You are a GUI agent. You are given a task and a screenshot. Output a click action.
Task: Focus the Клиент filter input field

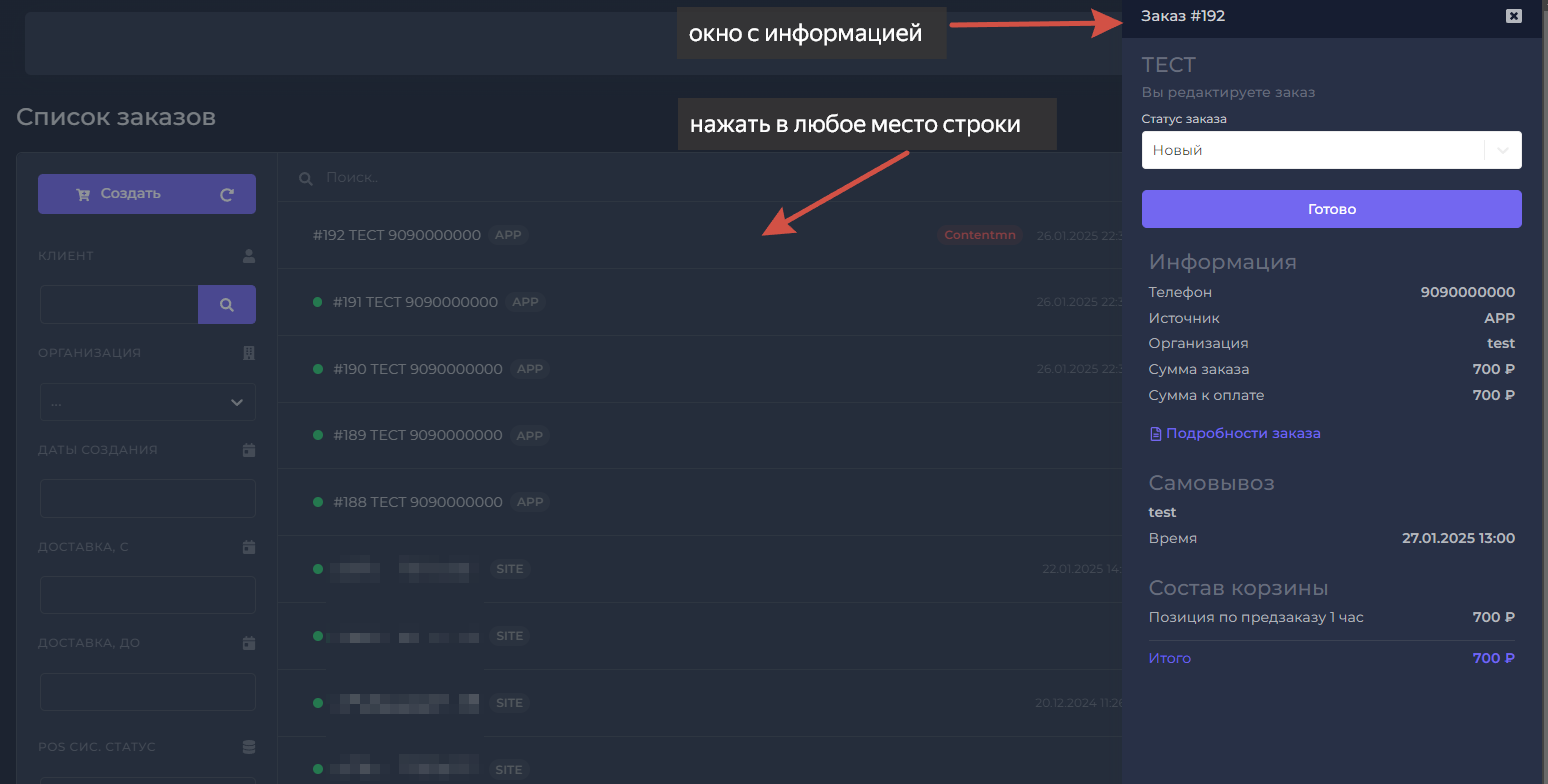(119, 304)
